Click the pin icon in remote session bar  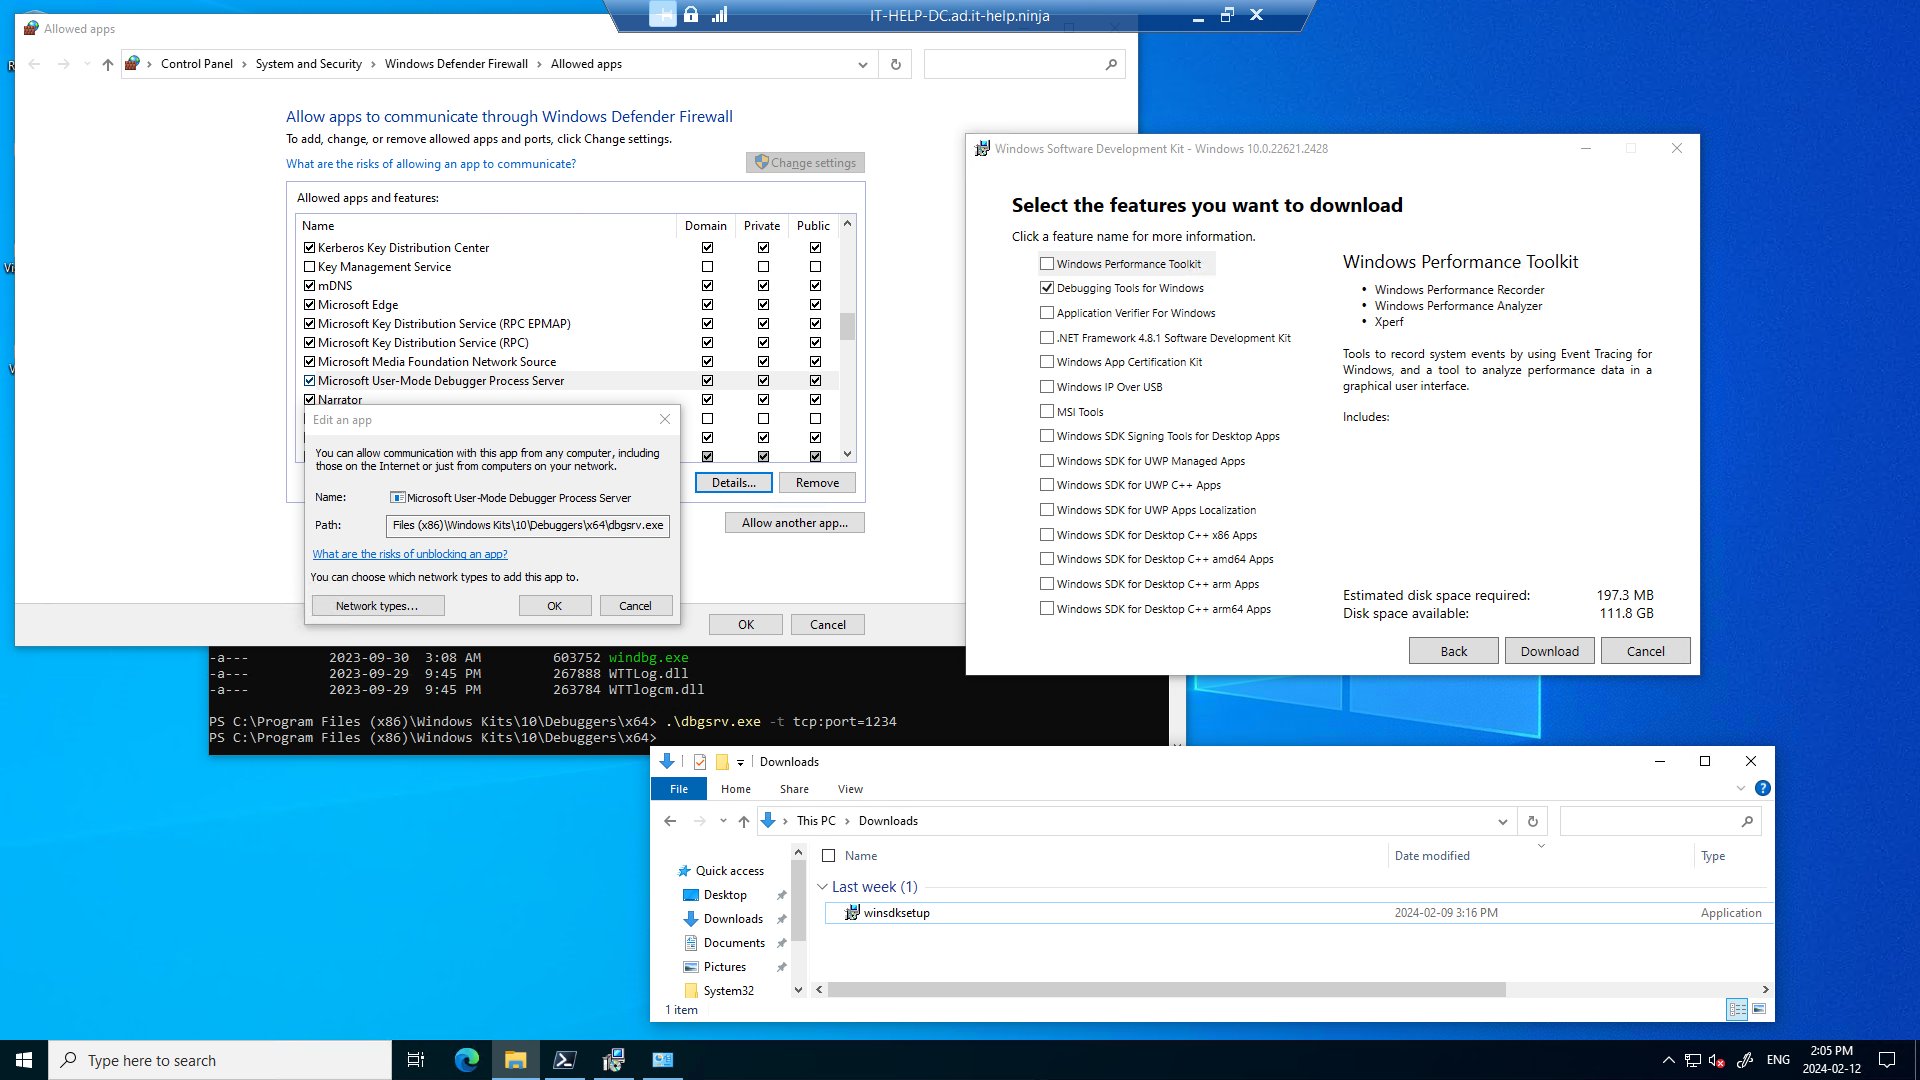point(662,15)
